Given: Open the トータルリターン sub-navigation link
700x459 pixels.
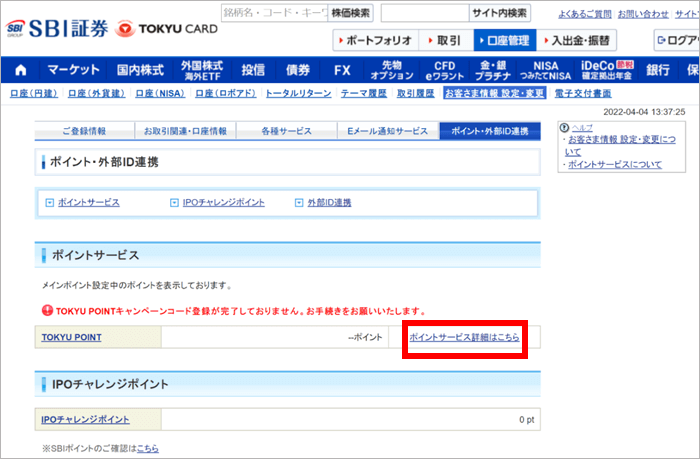Looking at the screenshot, I should click(299, 93).
